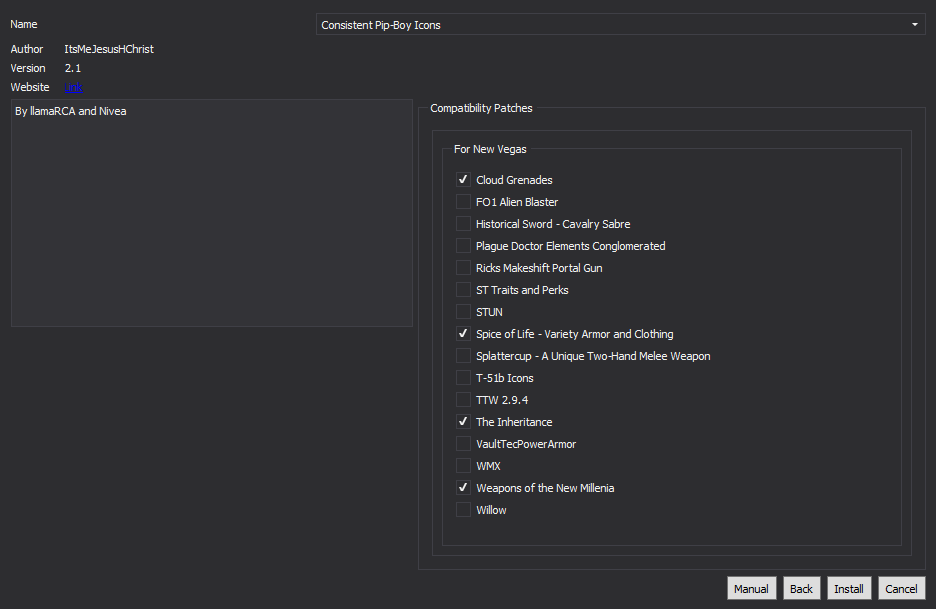The image size is (936, 609).
Task: Click the author name ItsMeJesusHChrist
Action: [109, 50]
